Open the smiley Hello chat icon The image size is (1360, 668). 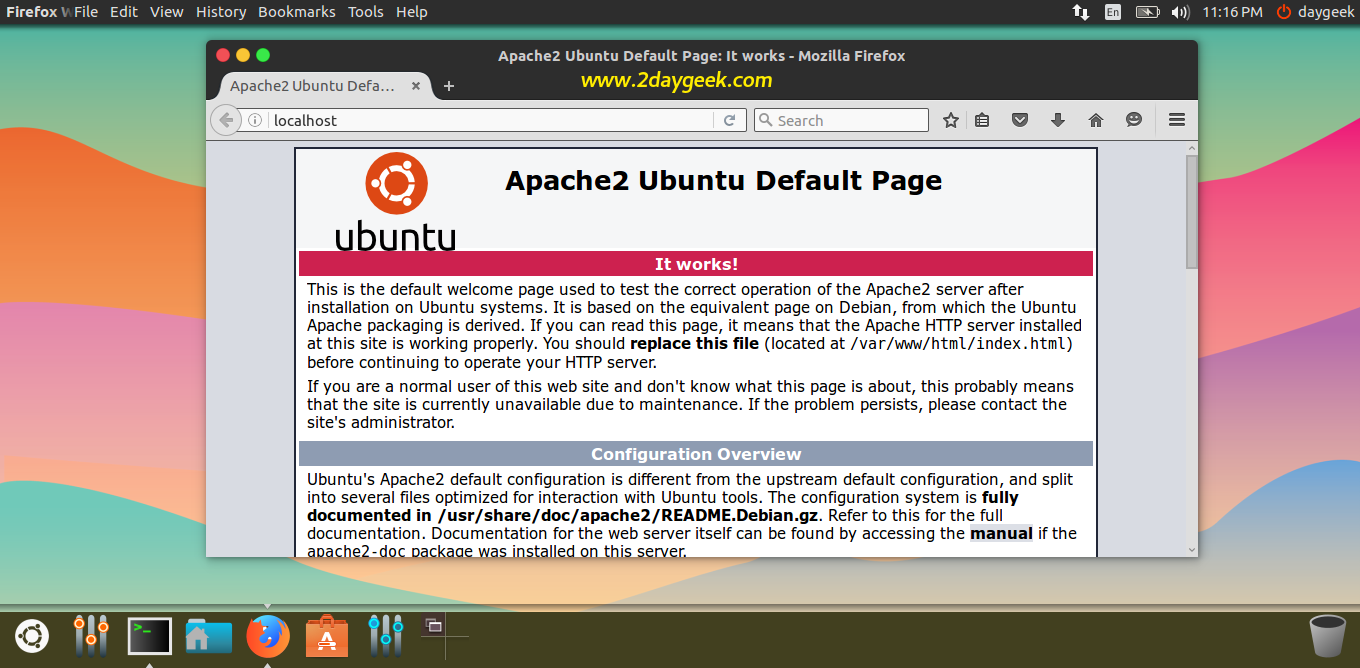coord(1134,120)
